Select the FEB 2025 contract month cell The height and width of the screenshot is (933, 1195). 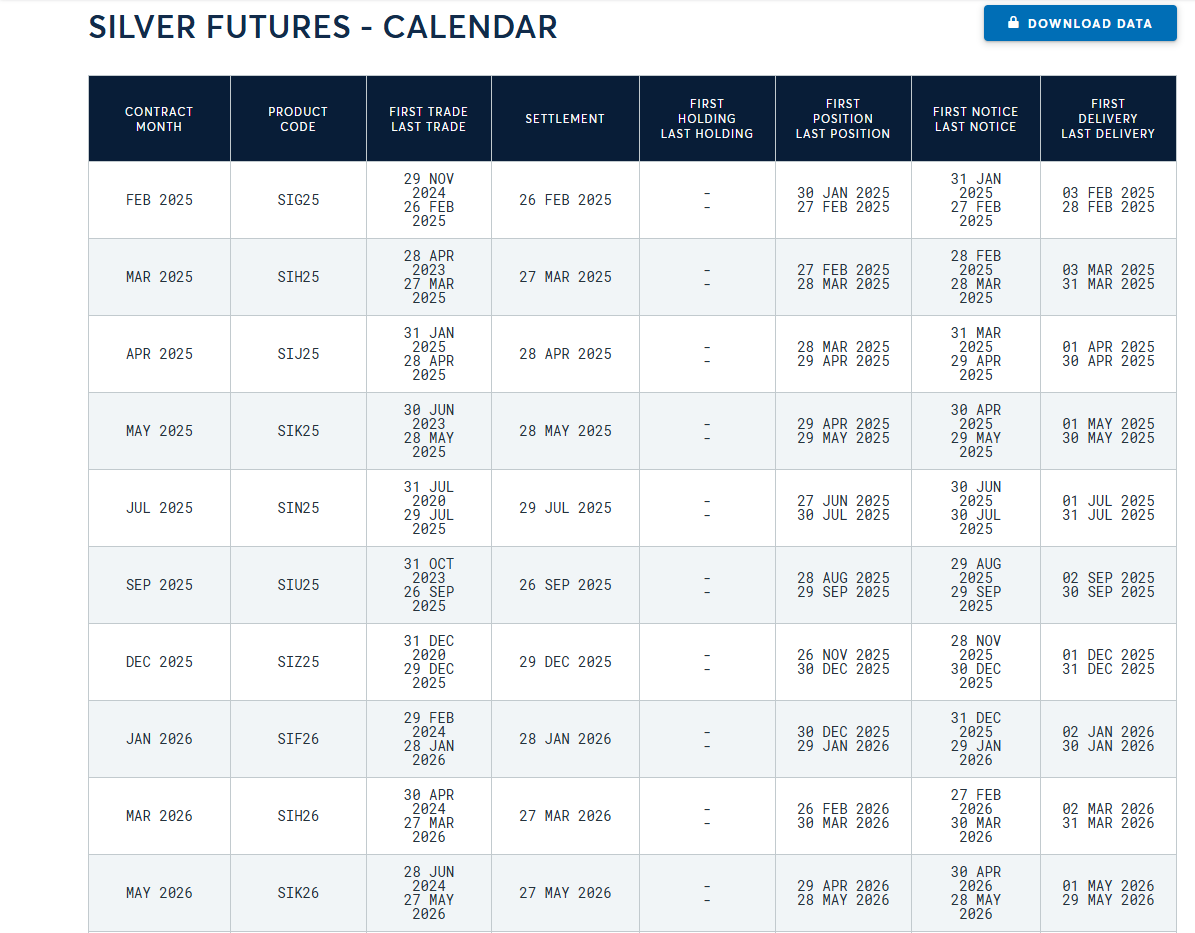[x=159, y=200]
